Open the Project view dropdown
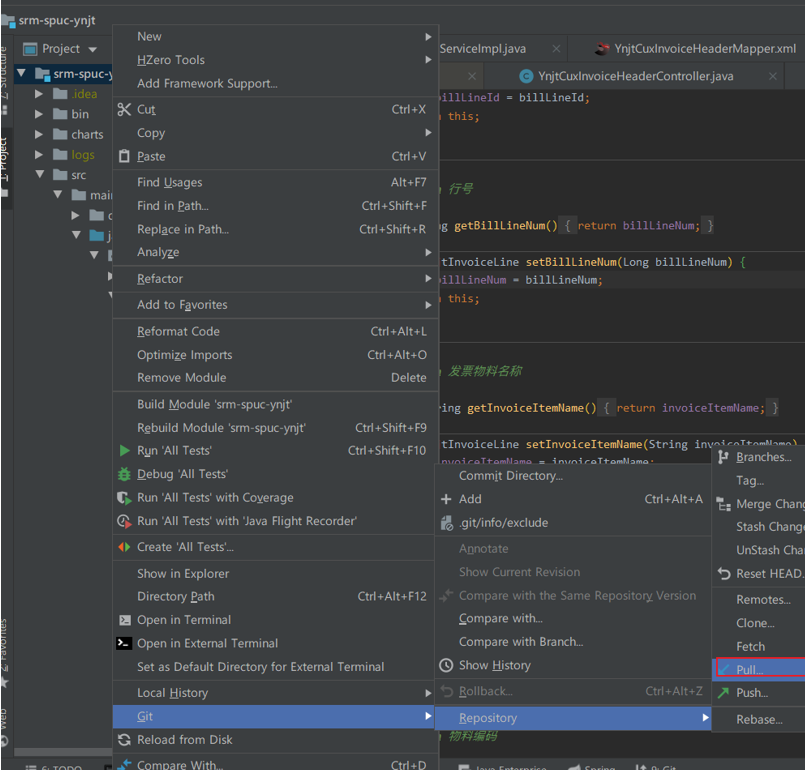This screenshot has height=770, width=805. [93, 49]
